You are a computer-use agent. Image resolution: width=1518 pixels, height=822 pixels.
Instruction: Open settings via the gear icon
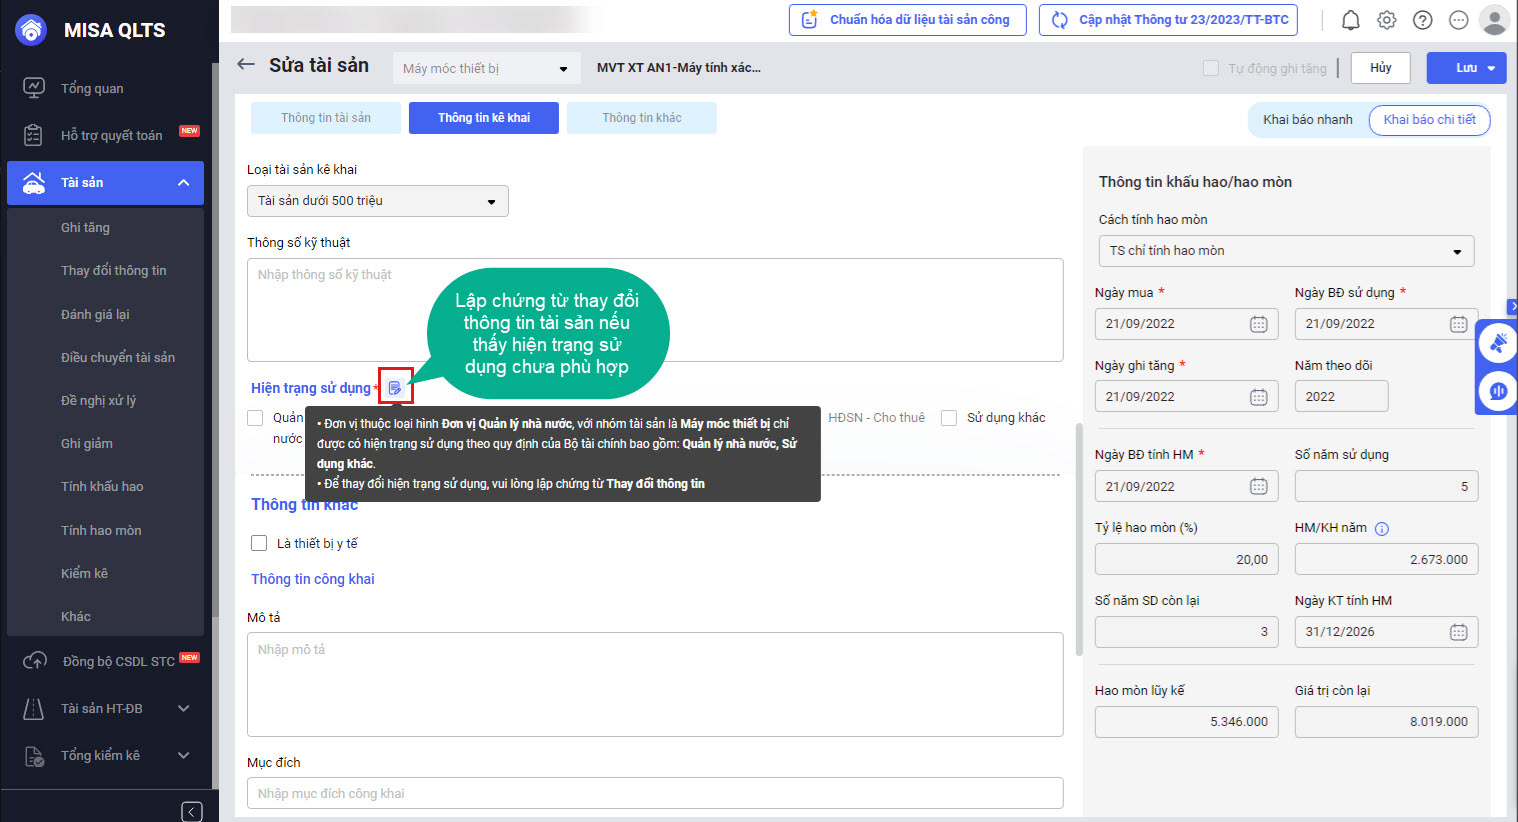coord(1386,20)
